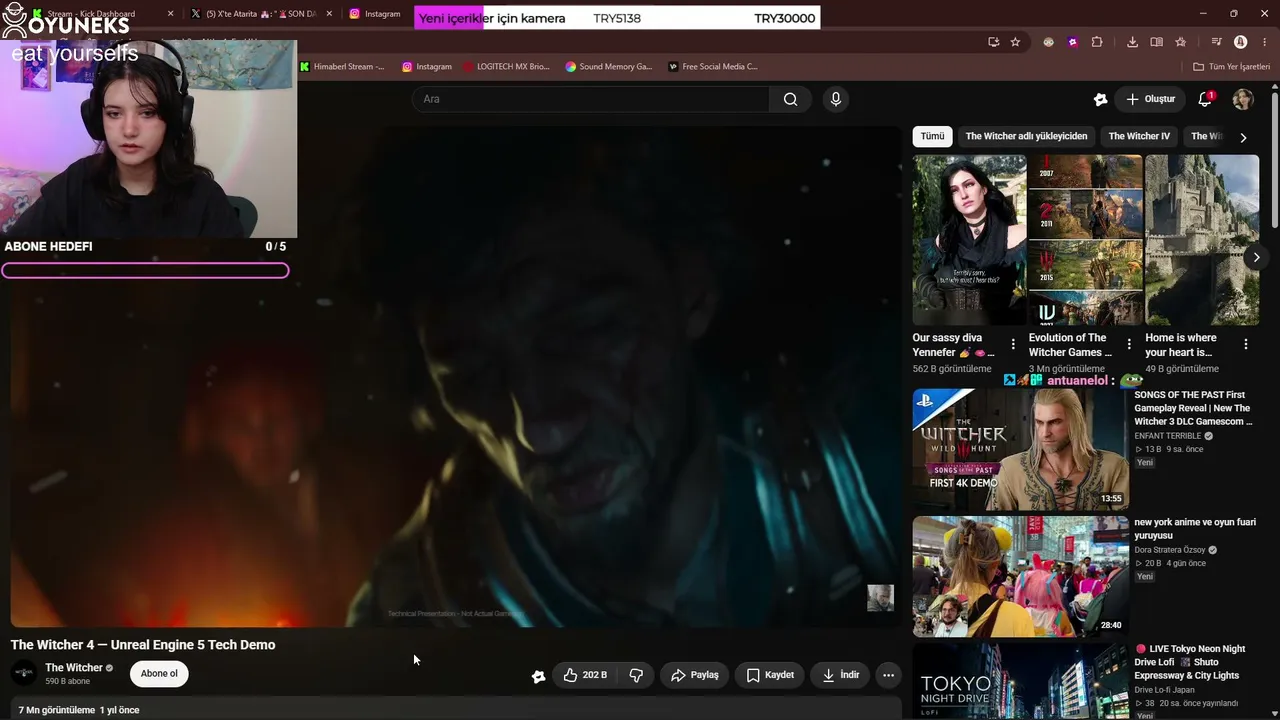Image resolution: width=1280 pixels, height=720 pixels.
Task: Click the sparkle icon beside Oluştur
Action: pos(1100,99)
